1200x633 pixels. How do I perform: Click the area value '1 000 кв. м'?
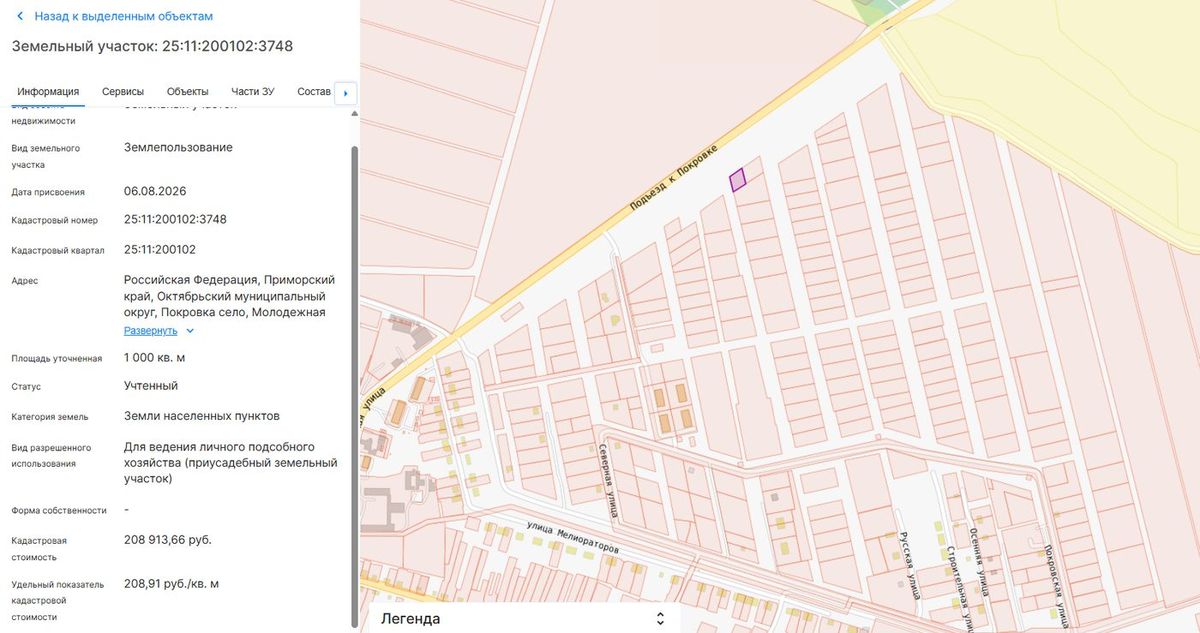(155, 358)
